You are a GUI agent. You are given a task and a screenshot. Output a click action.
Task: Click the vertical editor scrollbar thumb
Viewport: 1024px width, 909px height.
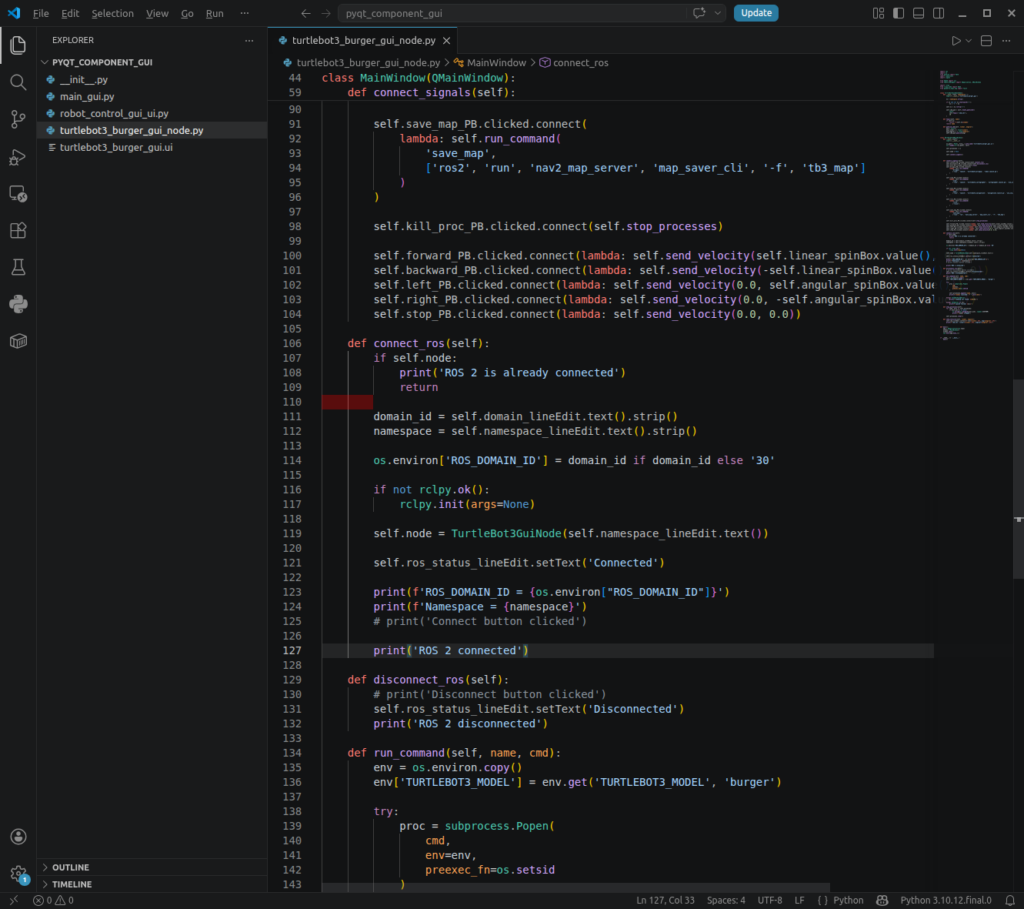coord(1018,479)
